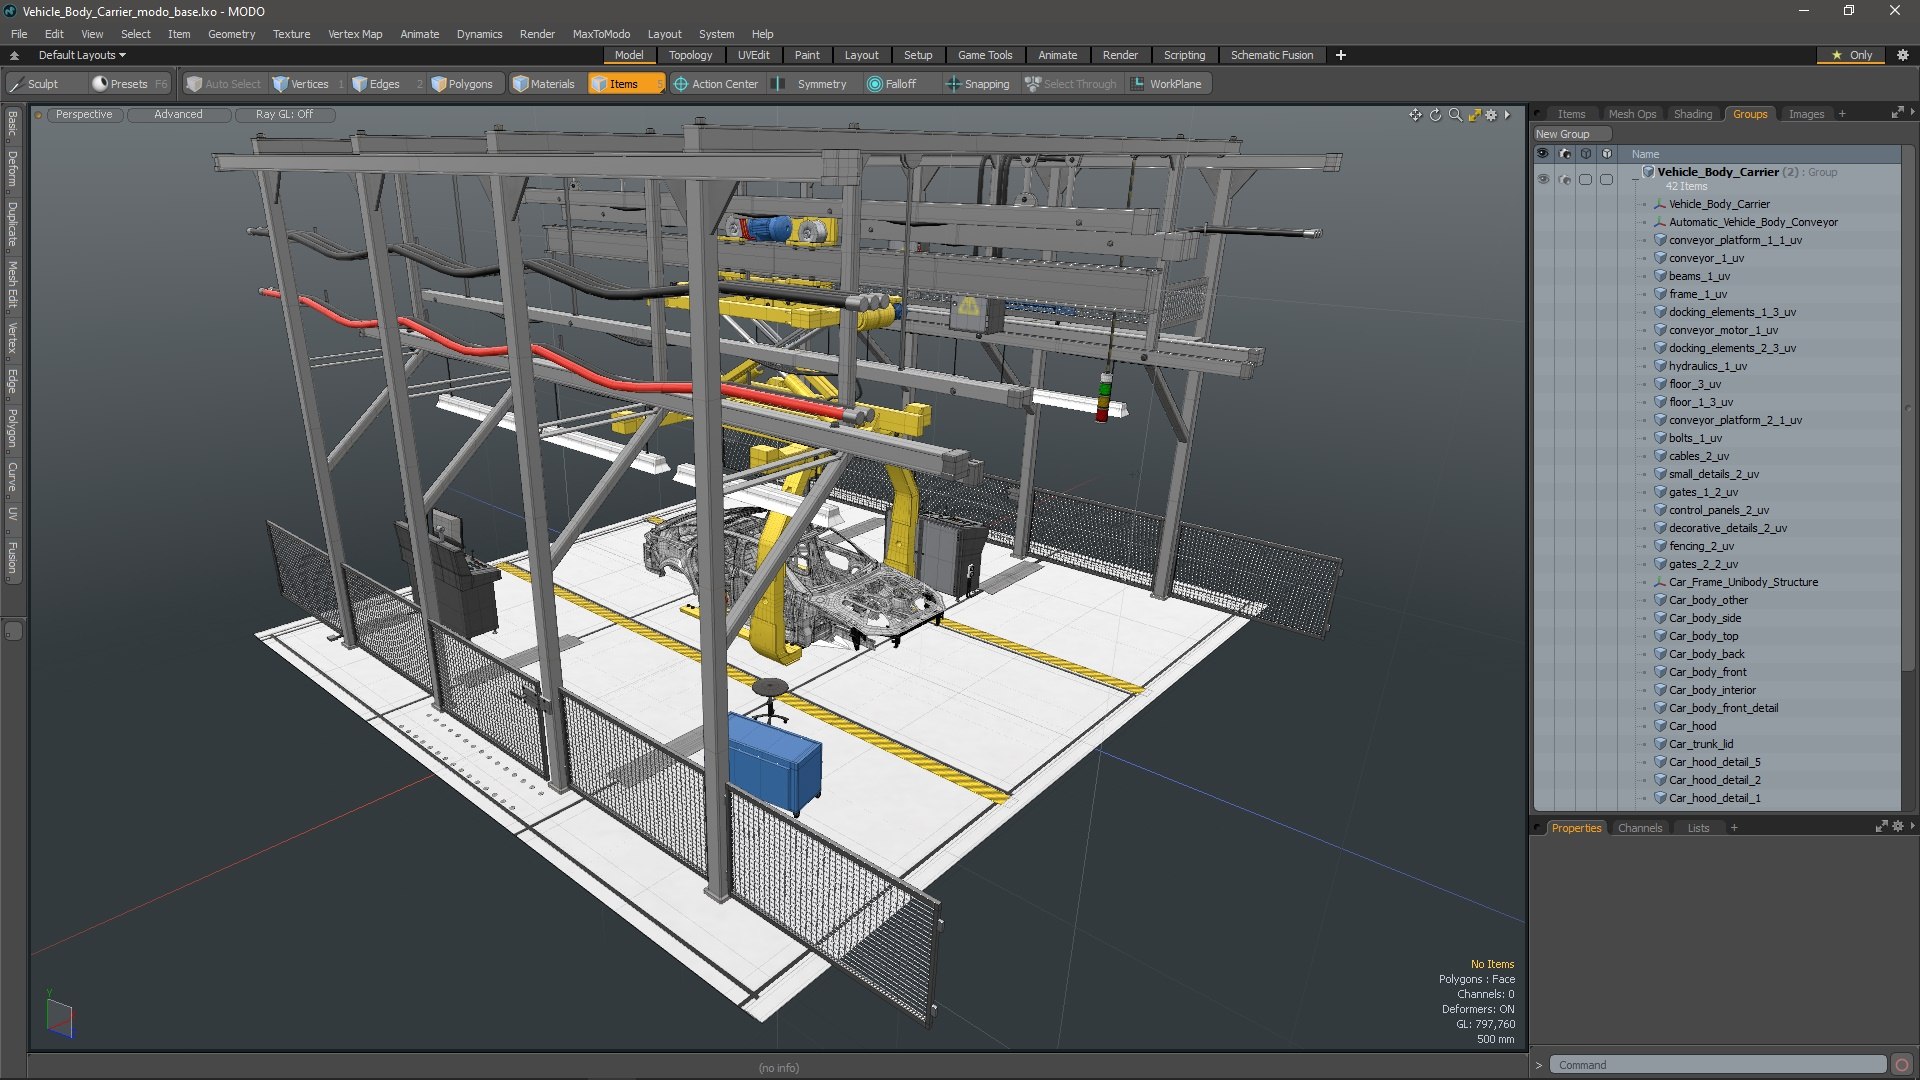Click the record button beside Command field
This screenshot has height=1080, width=1920.
click(1902, 1065)
